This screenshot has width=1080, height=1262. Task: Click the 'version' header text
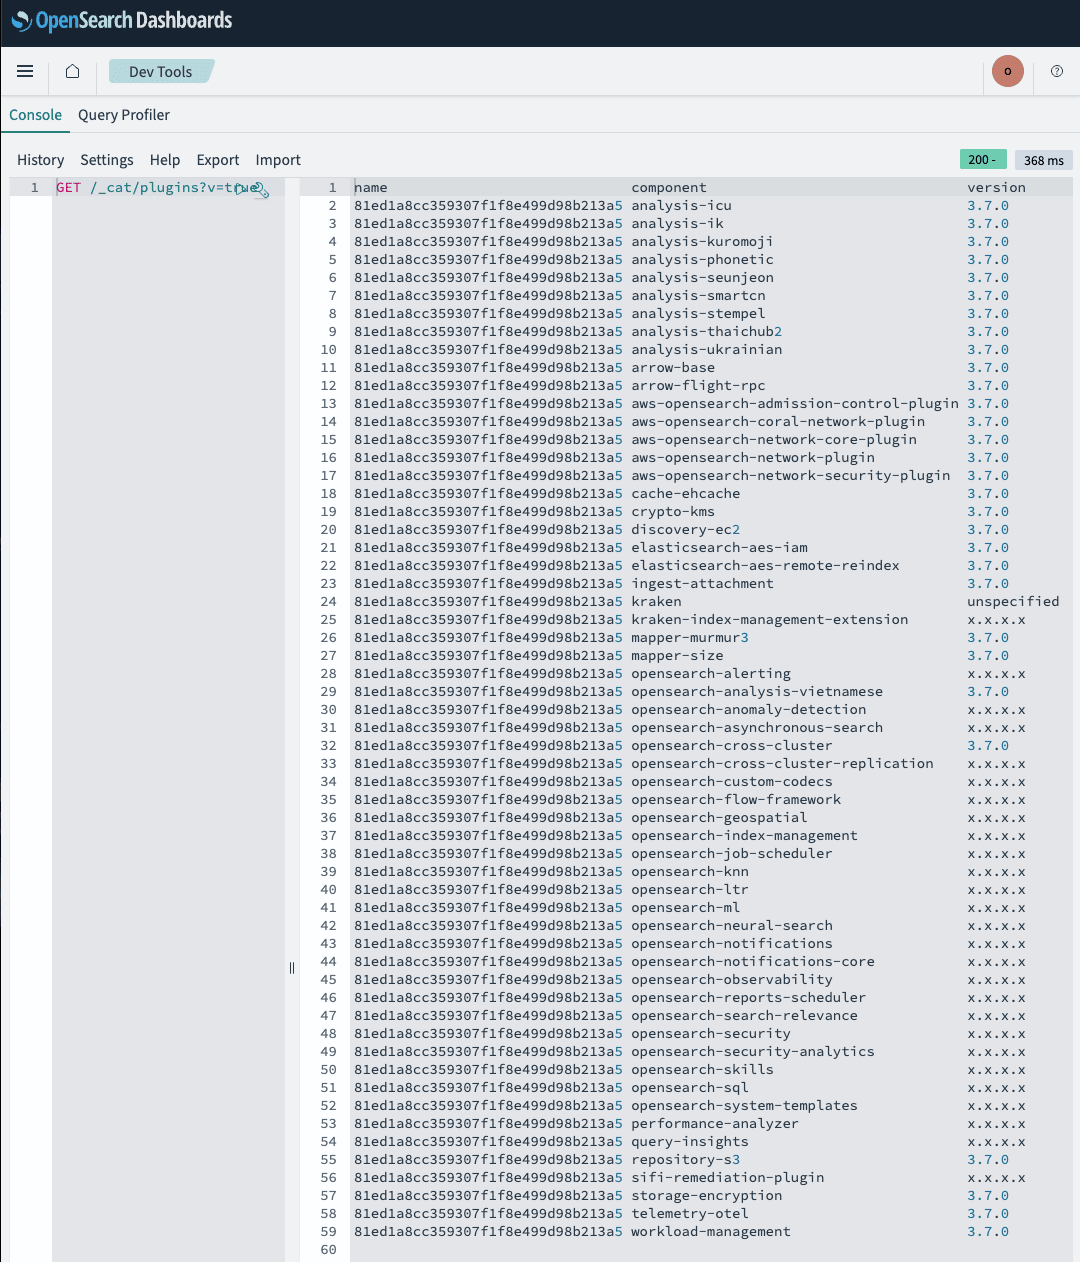(996, 187)
